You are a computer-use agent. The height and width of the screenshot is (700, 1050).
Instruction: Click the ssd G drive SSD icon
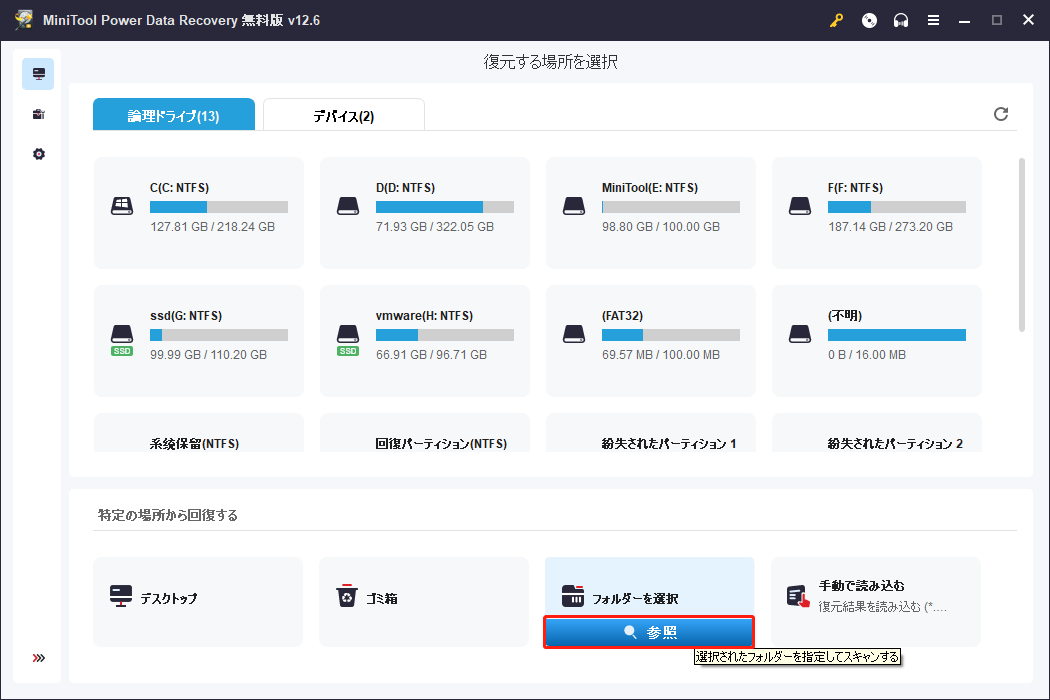(122, 340)
